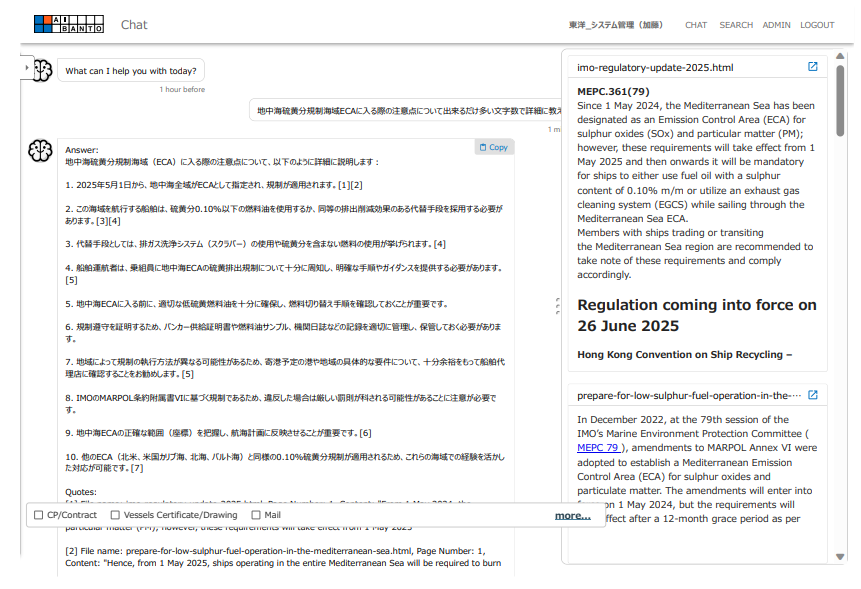Click the resize handle between chat and sources
Screen dimensions: 861x589
pos(556,305)
